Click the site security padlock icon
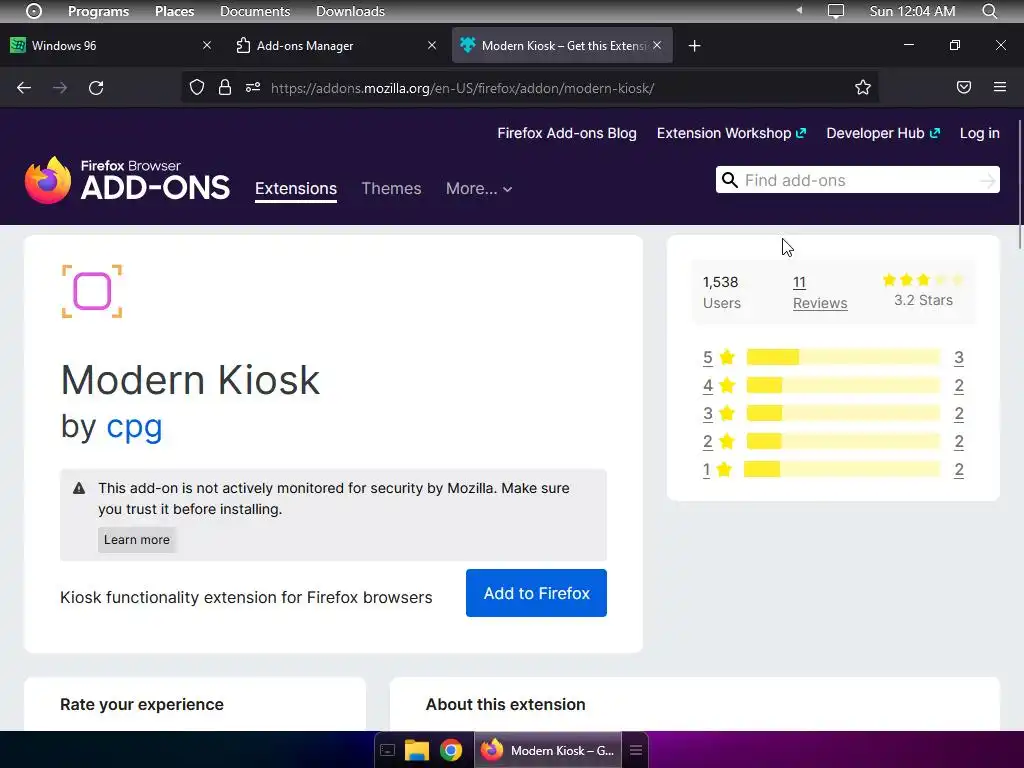Image resolution: width=1024 pixels, height=768 pixels. pyautogui.click(x=225, y=88)
